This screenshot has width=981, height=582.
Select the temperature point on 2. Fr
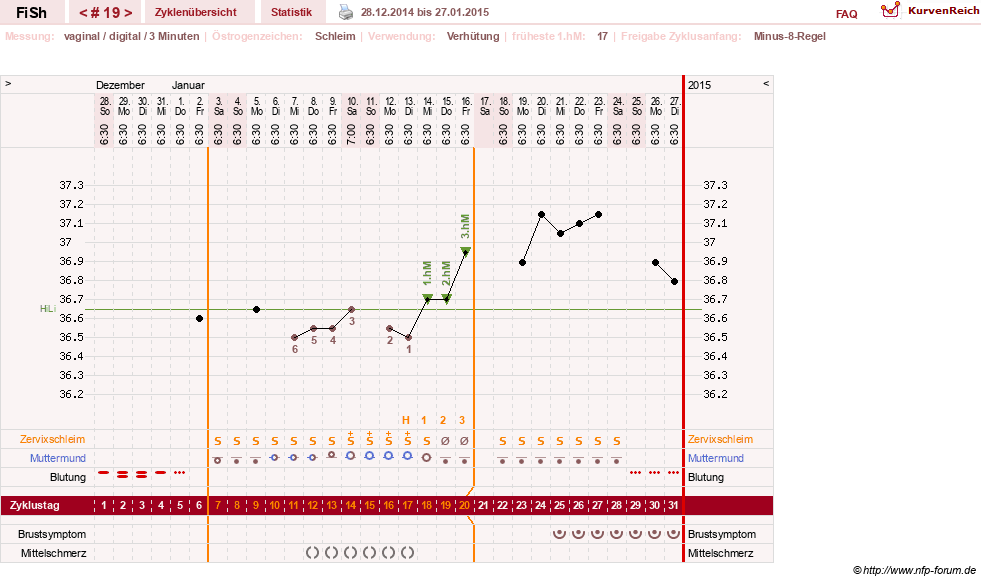click(x=200, y=319)
